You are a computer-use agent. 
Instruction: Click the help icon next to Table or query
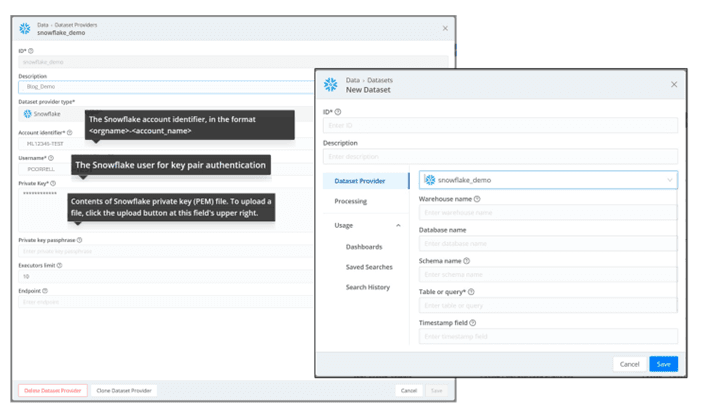click(x=470, y=292)
